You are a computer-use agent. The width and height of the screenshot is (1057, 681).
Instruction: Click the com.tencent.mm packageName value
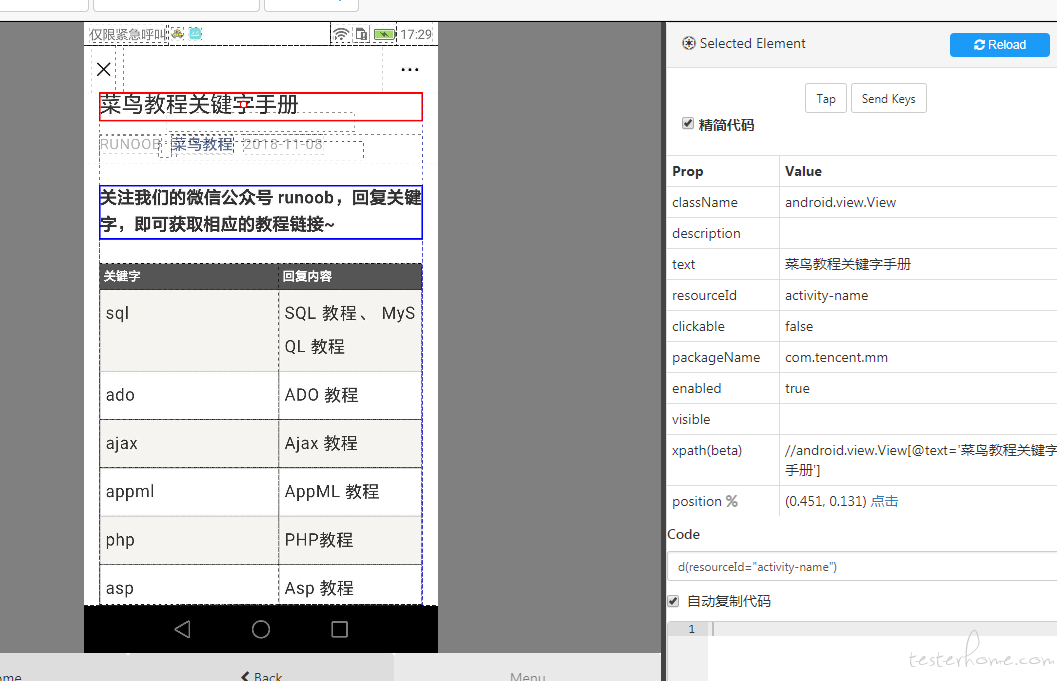[x=836, y=357]
